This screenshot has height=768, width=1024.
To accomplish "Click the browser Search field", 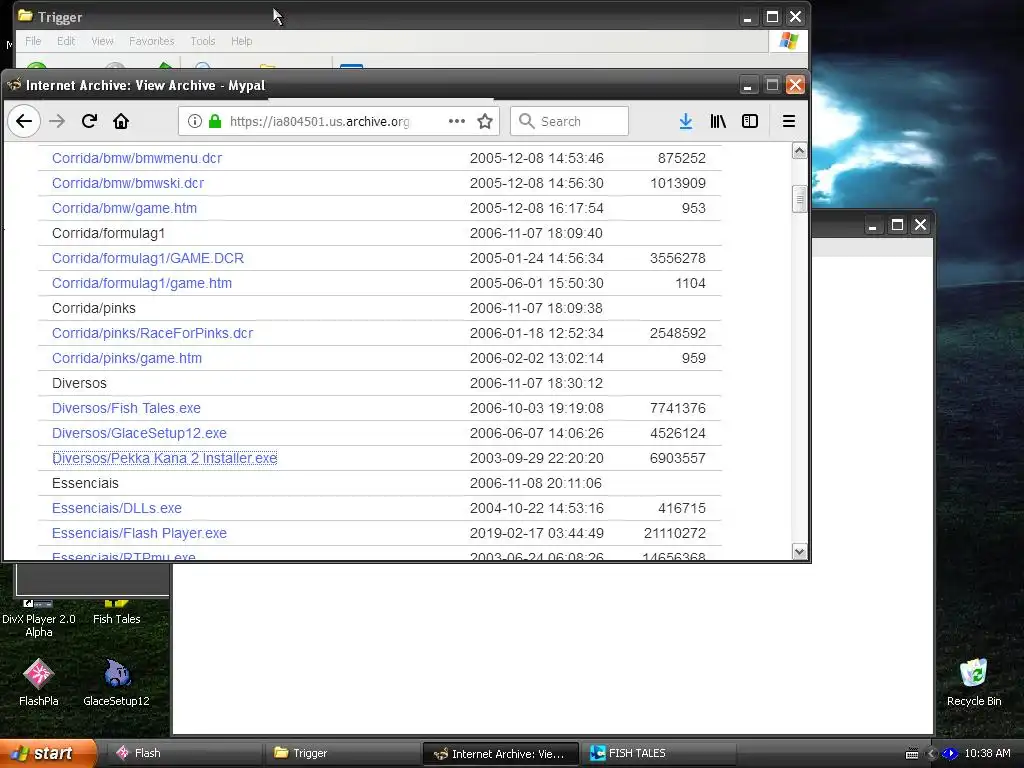I will point(569,121).
